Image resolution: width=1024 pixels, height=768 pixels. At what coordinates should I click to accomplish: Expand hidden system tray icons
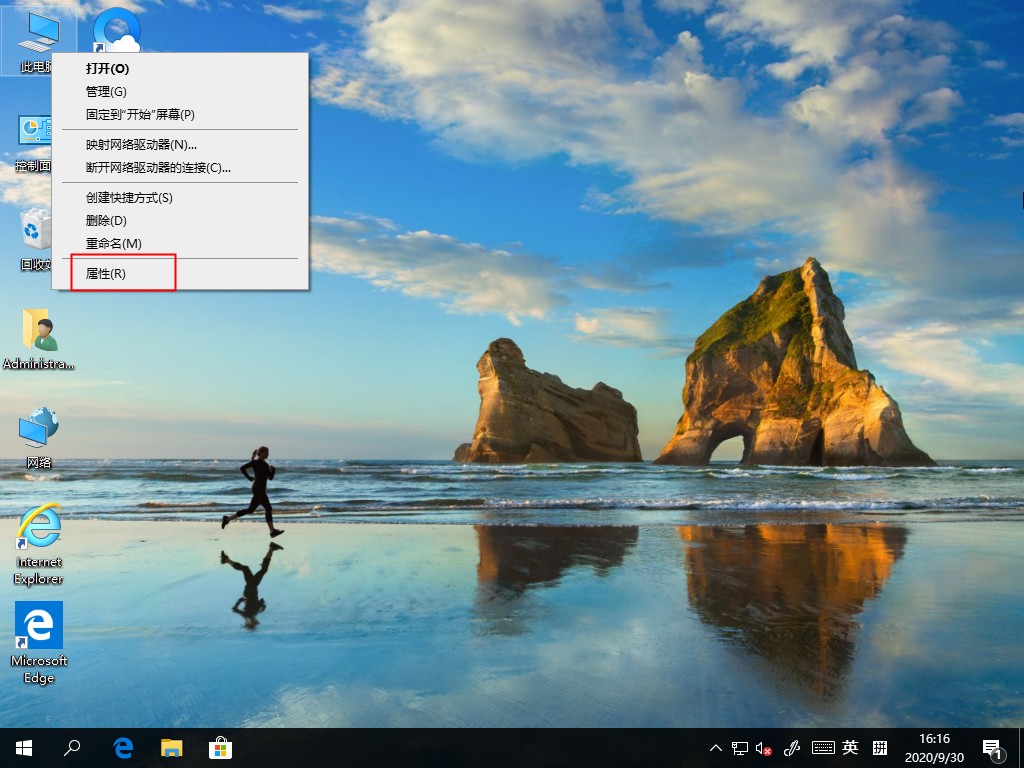coord(716,747)
